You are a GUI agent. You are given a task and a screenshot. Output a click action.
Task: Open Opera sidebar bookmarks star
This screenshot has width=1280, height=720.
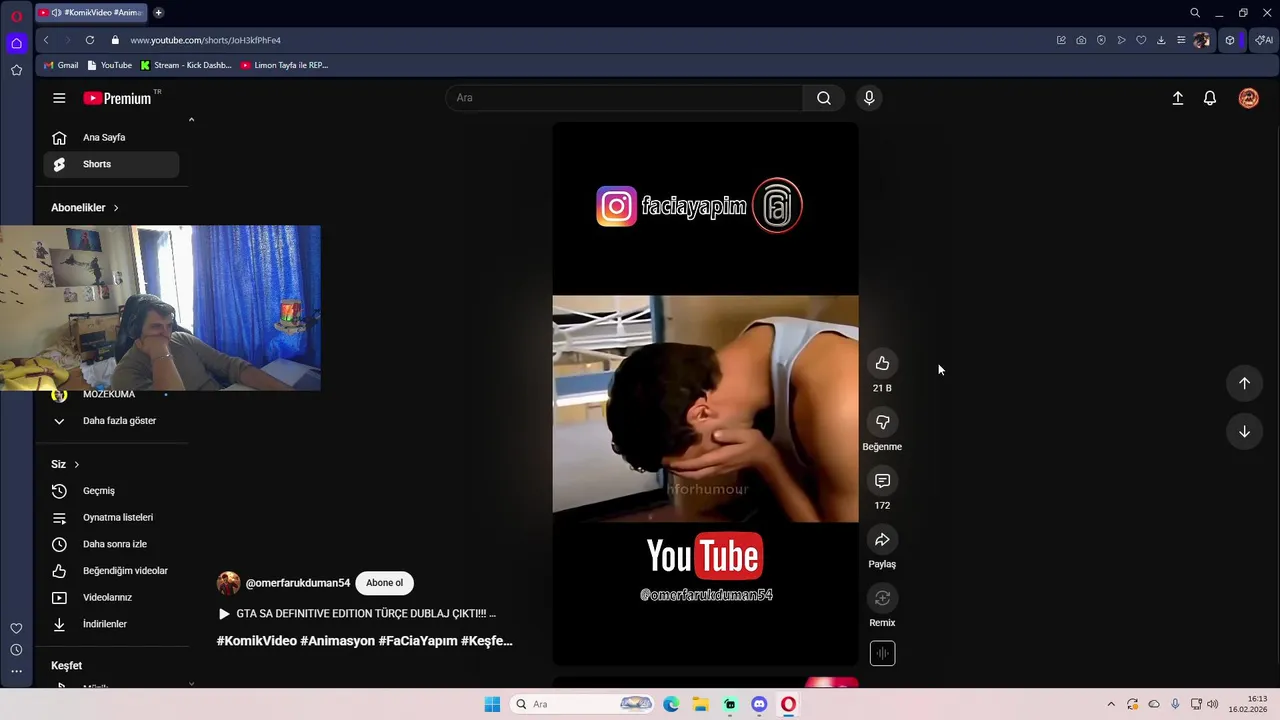(x=16, y=70)
